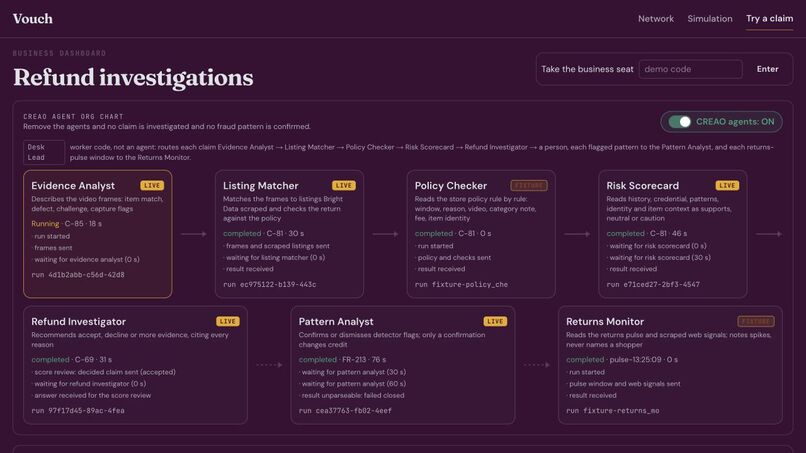The height and width of the screenshot is (453, 806).
Task: Click Returns Monitor pulse-13:25:09 status
Action: click(622, 359)
